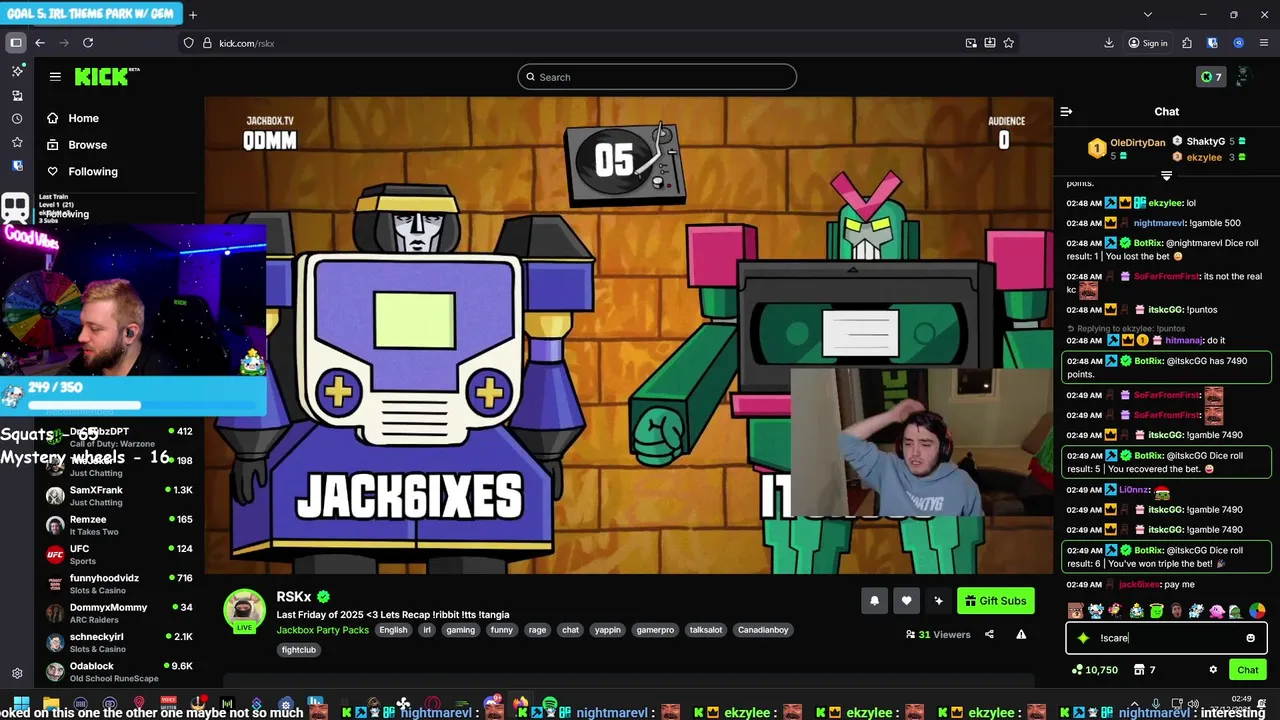Click the talksalot tag

pos(705,630)
